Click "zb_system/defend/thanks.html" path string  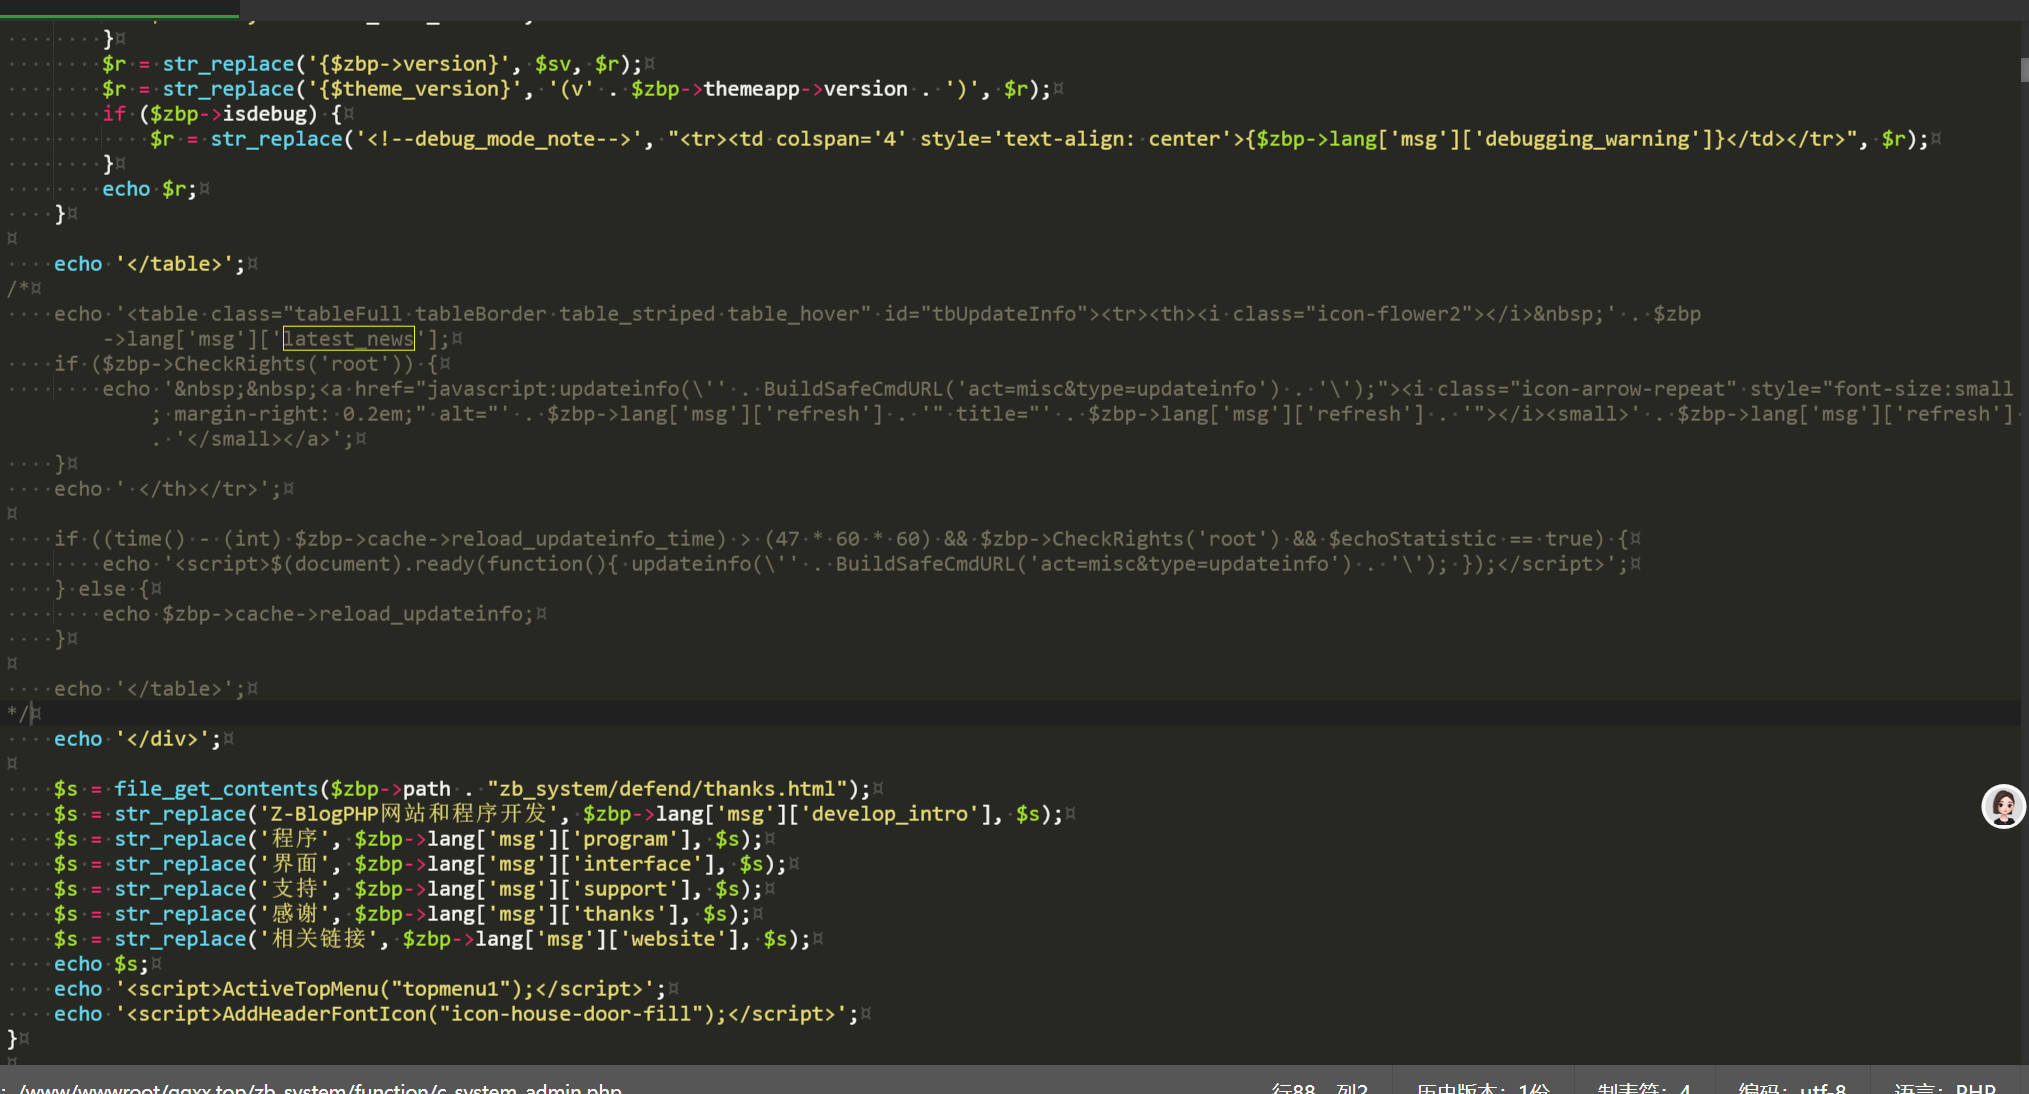[667, 789]
